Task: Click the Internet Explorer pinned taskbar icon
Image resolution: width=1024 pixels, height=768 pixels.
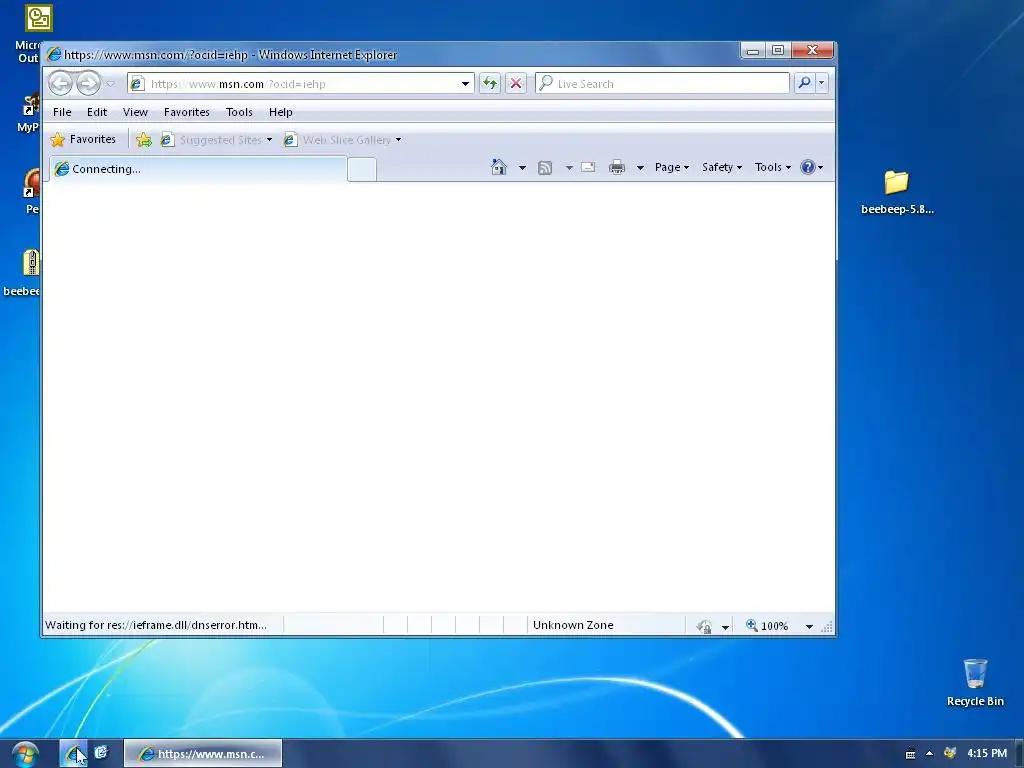Action: click(73, 754)
